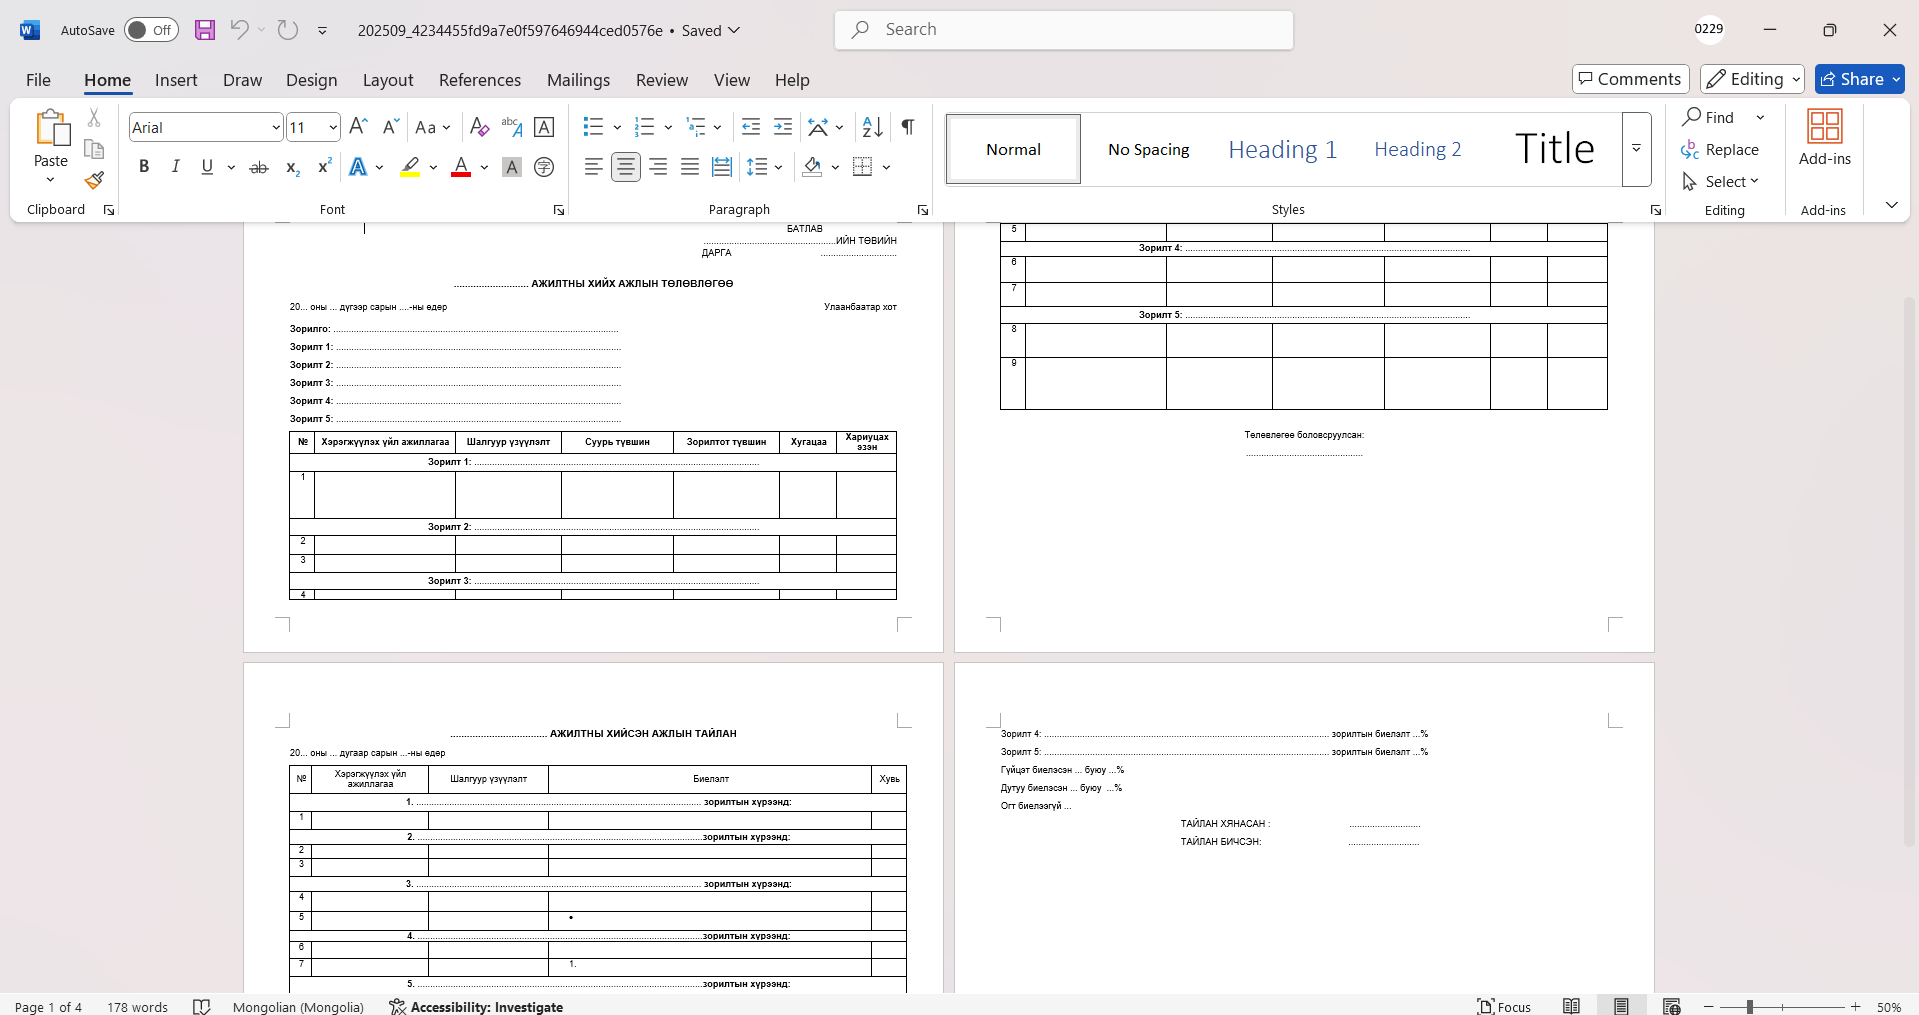
Task: Increase paragraph indent
Action: click(x=783, y=127)
